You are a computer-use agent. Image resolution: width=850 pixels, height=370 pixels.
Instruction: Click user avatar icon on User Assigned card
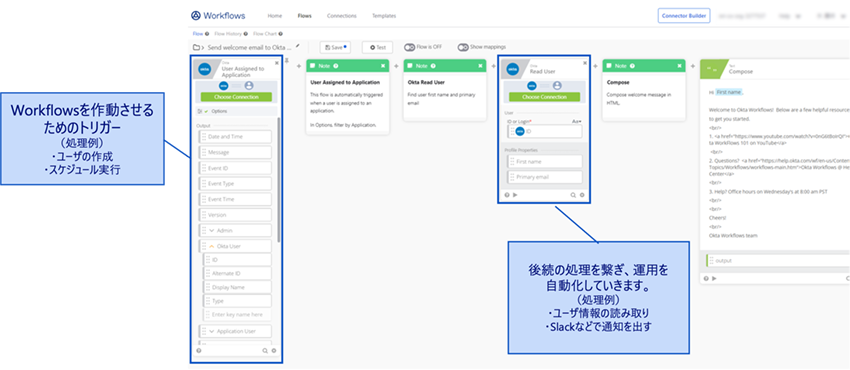[249, 86]
